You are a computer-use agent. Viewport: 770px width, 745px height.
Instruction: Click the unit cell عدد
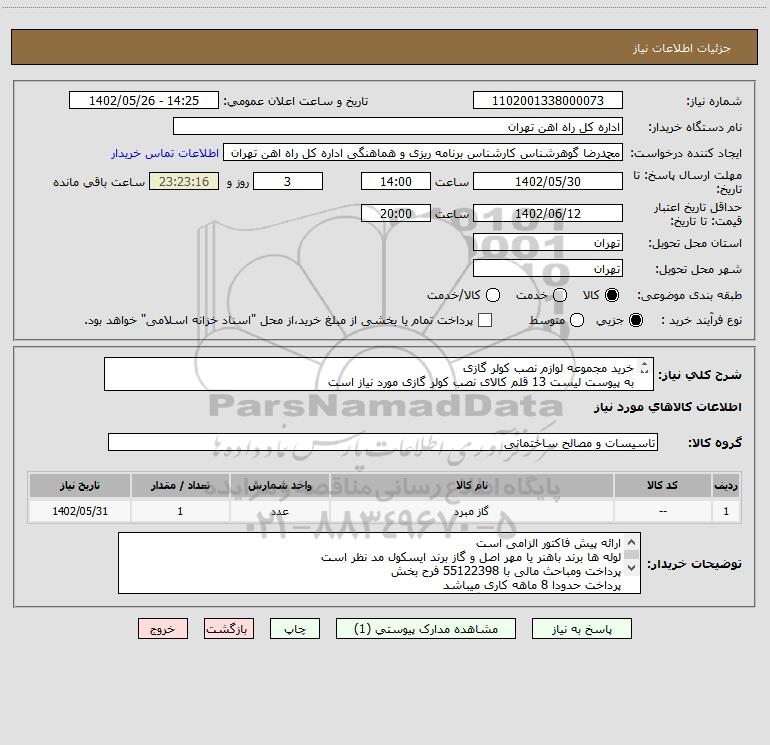tap(279, 511)
